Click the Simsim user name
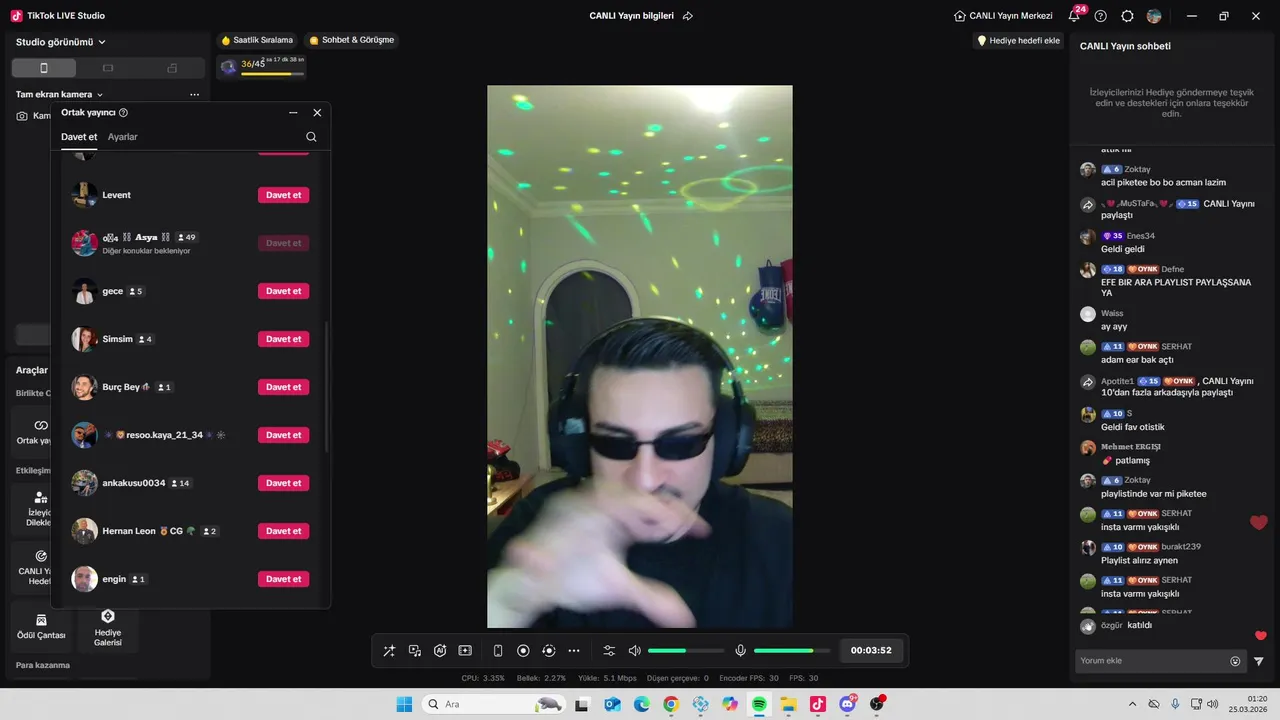 (x=117, y=339)
